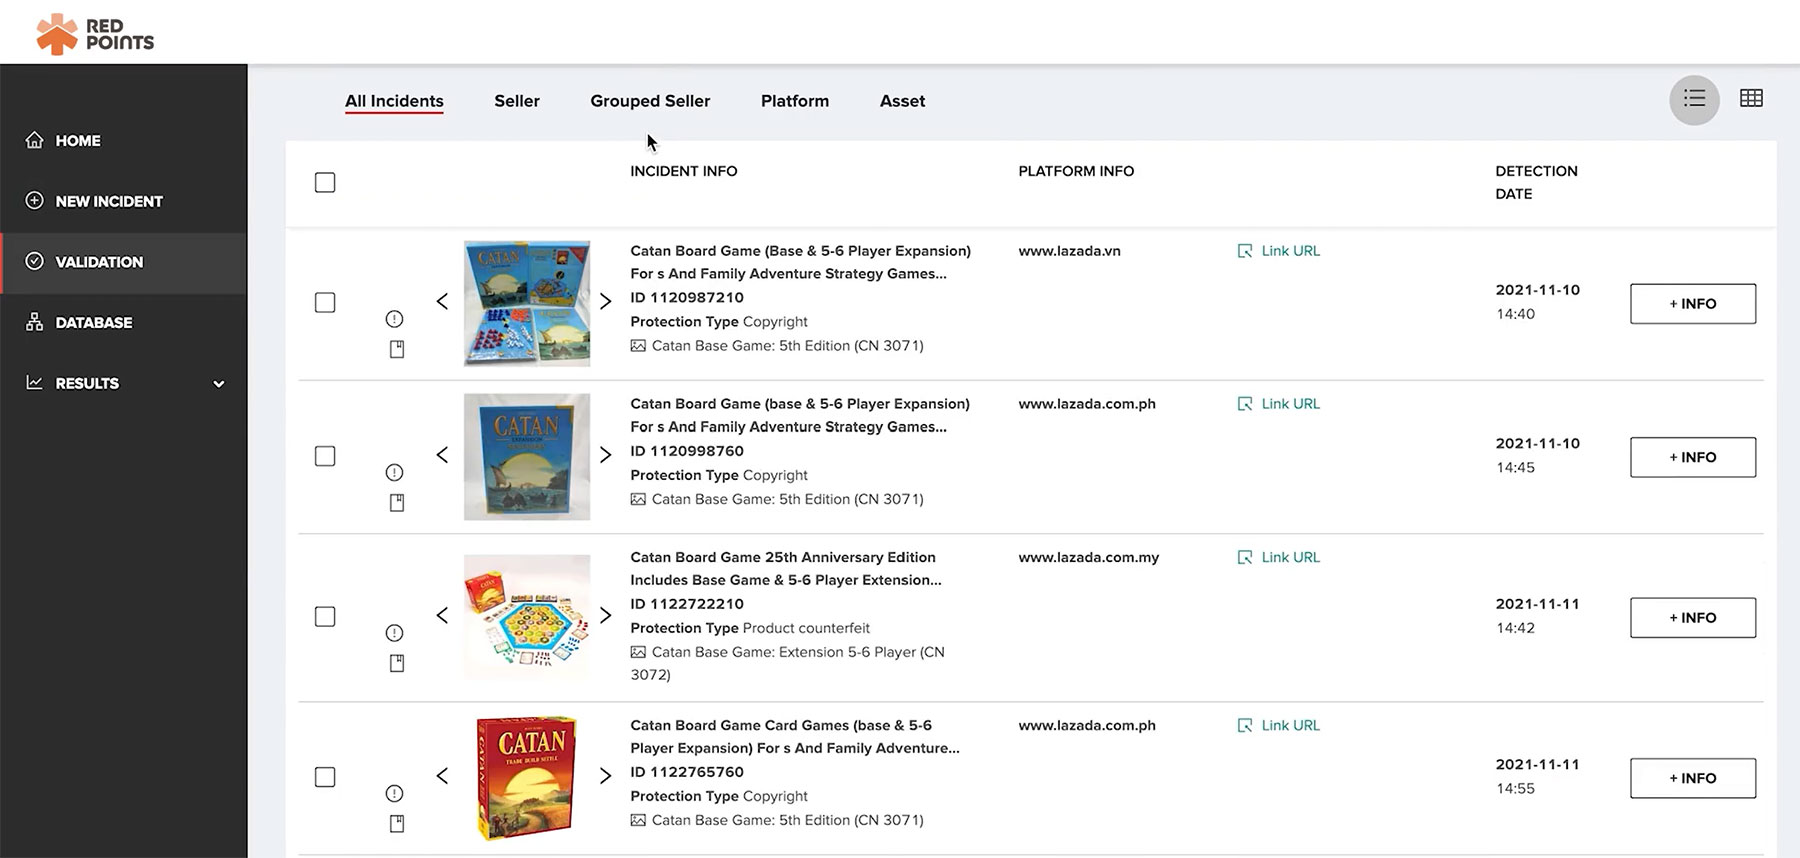Show previous image for incident 1122722210
Screen dimensions: 1800x858
coord(442,615)
